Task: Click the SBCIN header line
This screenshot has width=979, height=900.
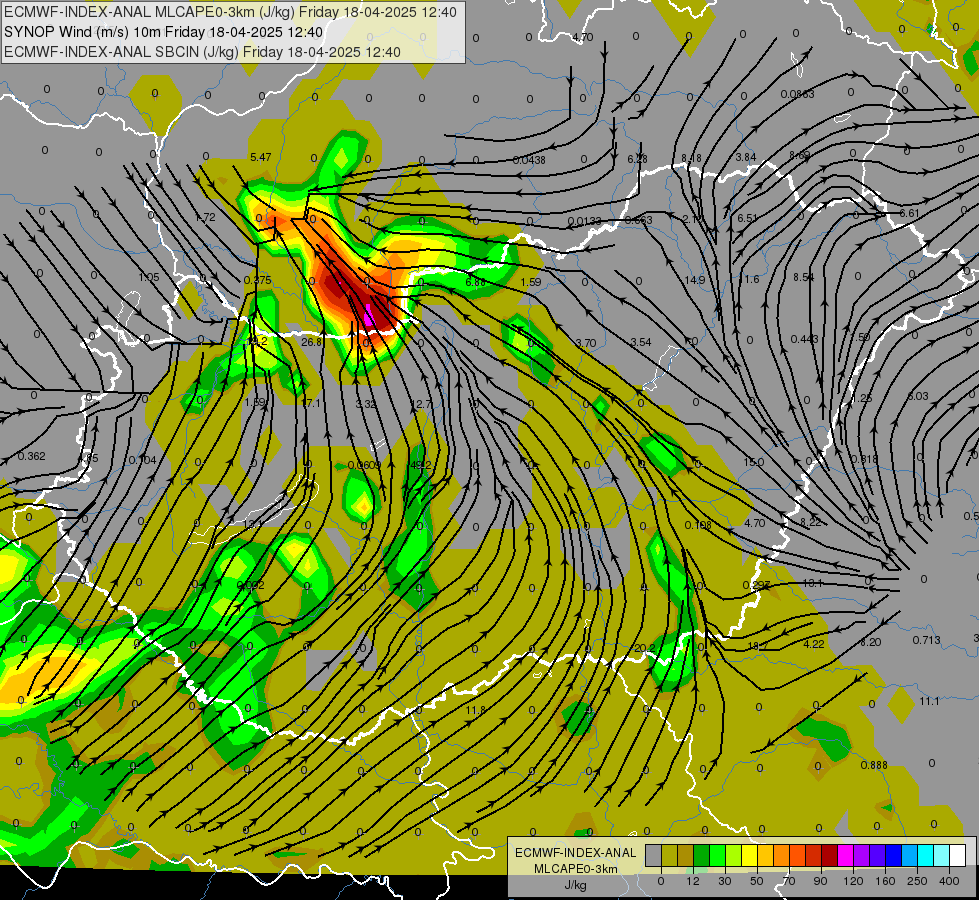Action: 202,52
